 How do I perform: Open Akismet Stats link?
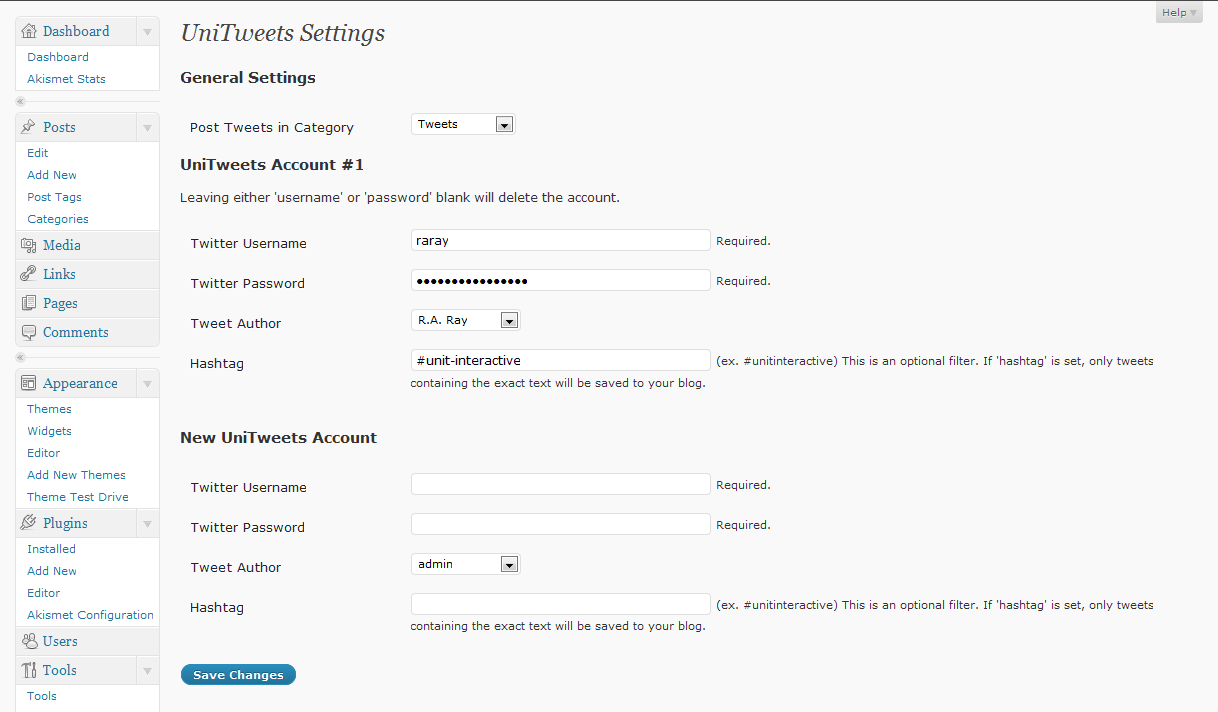coord(66,79)
